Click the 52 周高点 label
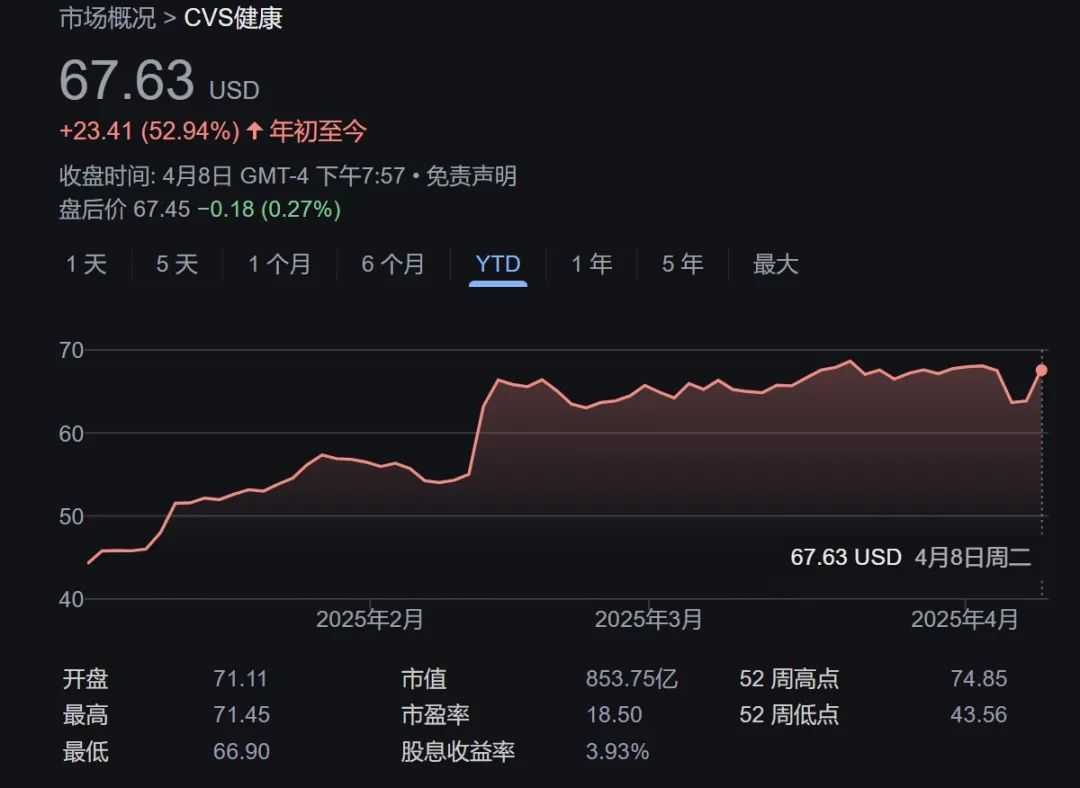Viewport: 1080px width, 788px height. click(789, 679)
